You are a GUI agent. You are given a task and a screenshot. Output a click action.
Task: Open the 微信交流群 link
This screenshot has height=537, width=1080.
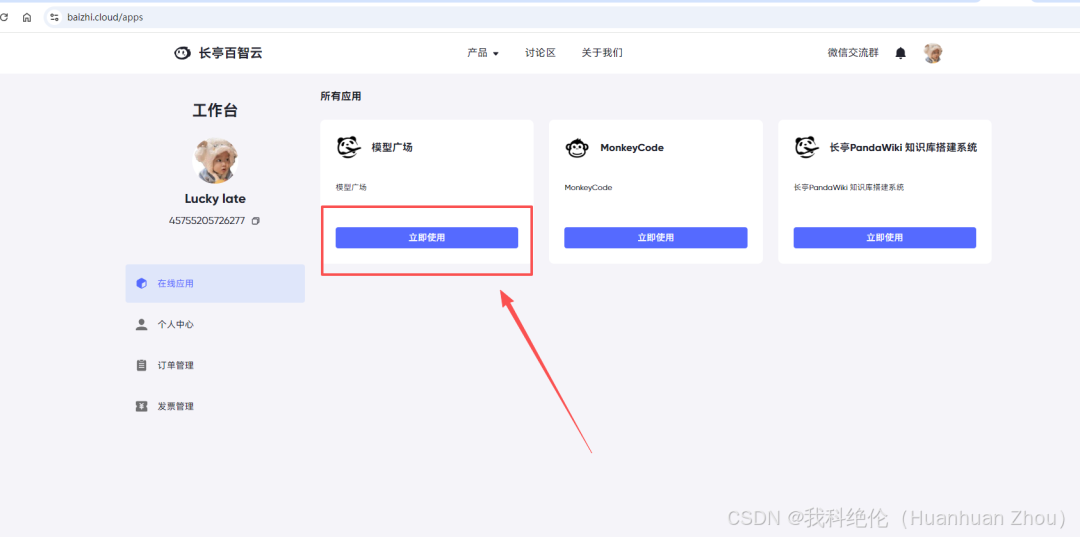tap(853, 53)
